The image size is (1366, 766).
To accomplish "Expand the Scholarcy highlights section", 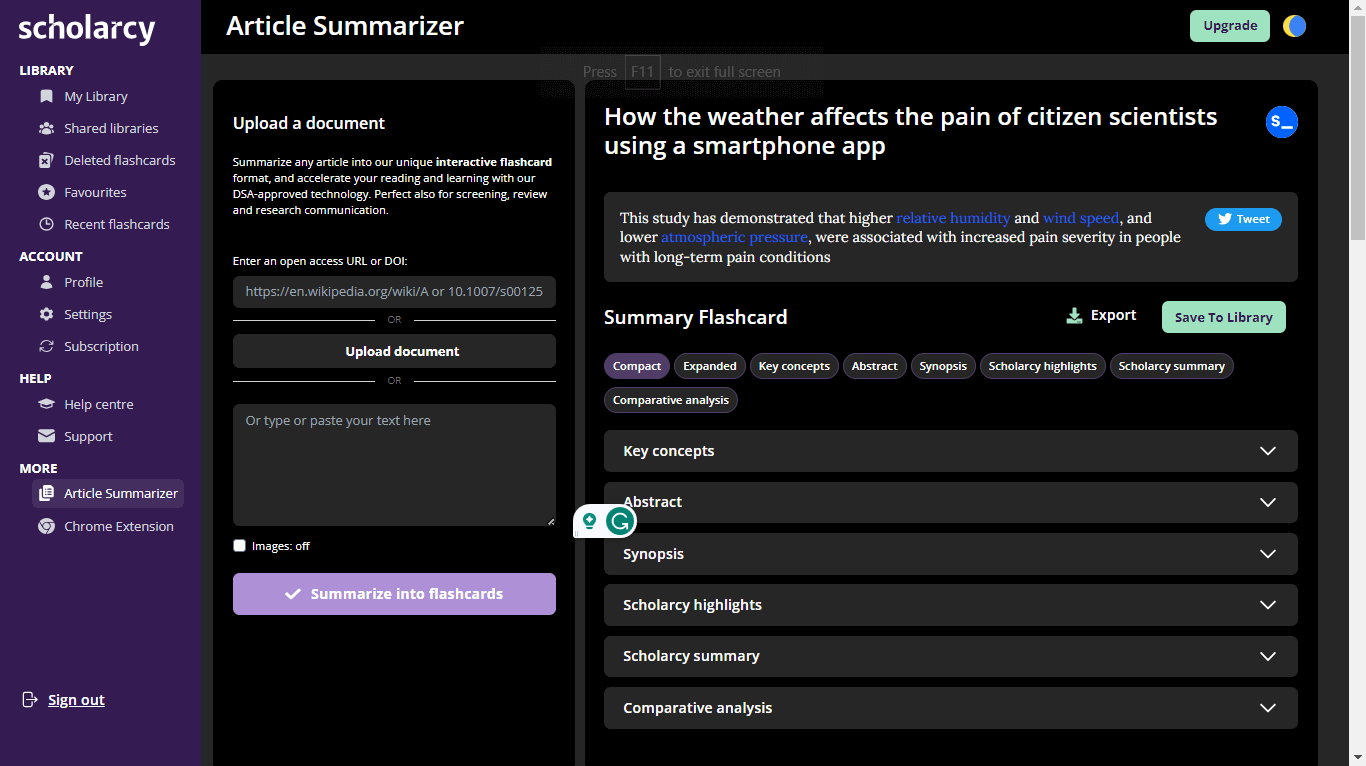I will pyautogui.click(x=950, y=605).
